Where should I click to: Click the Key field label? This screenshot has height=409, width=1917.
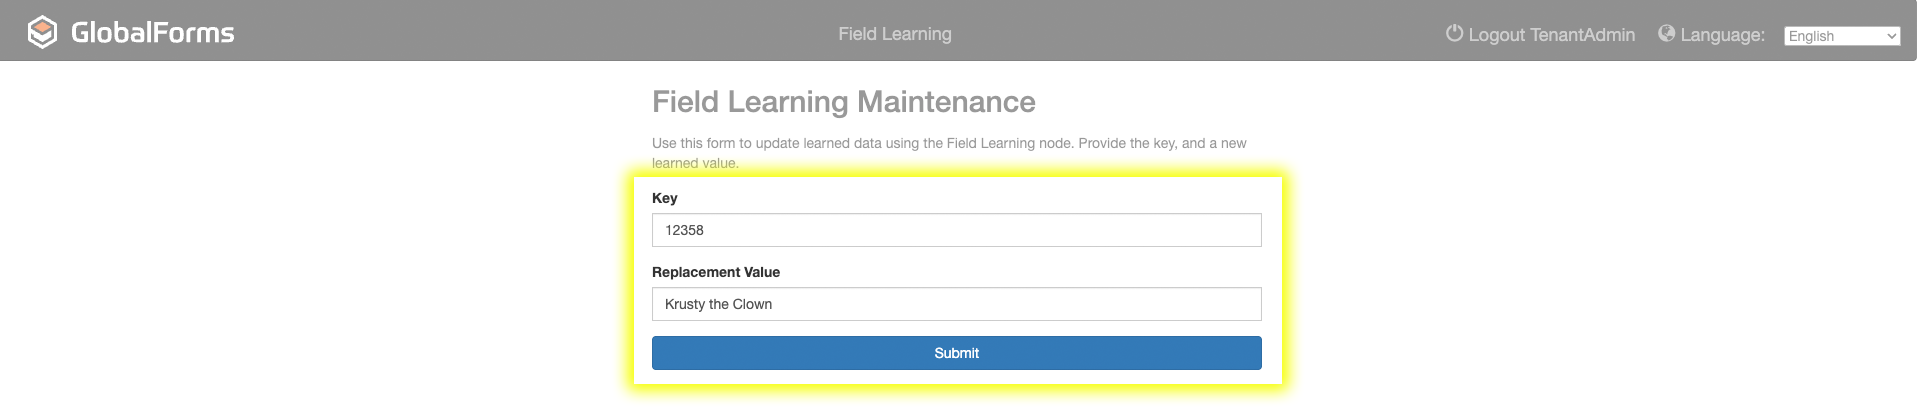[665, 198]
